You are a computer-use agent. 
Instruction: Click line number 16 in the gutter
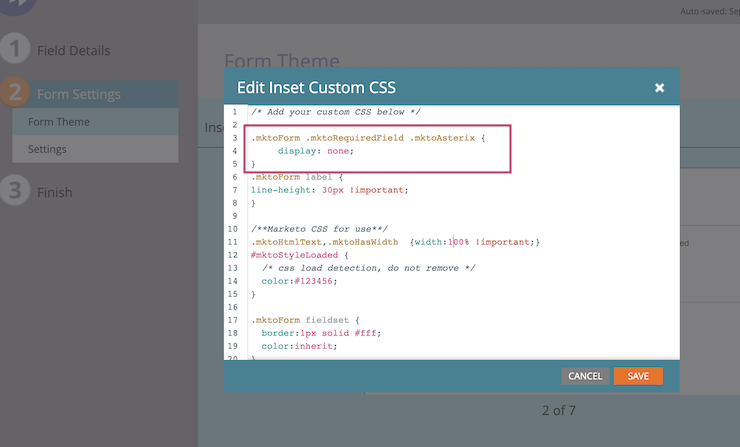[x=233, y=307]
